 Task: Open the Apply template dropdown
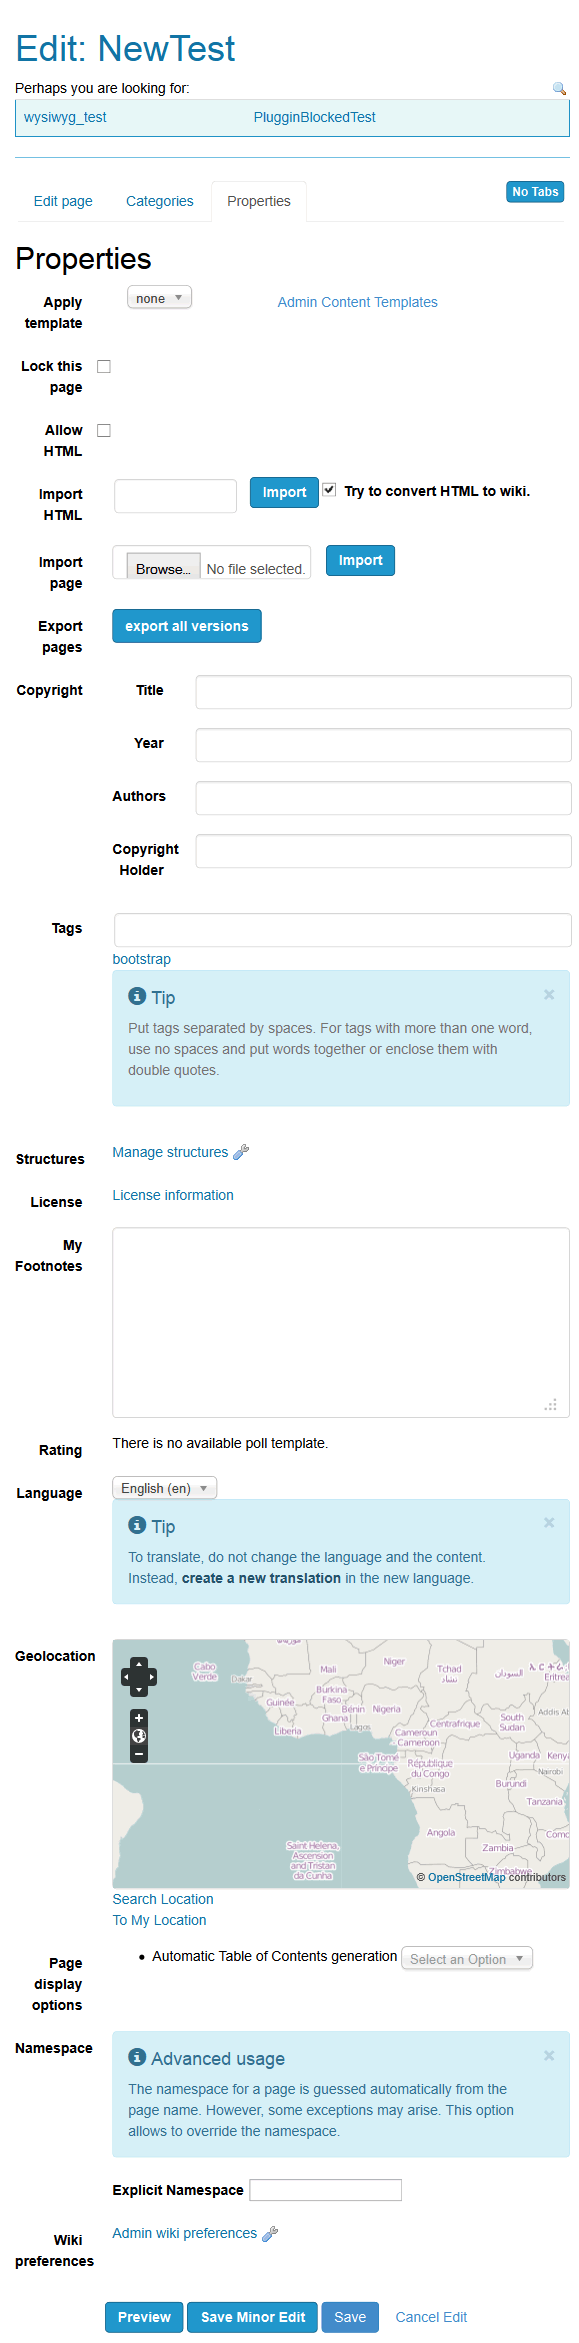click(x=159, y=298)
